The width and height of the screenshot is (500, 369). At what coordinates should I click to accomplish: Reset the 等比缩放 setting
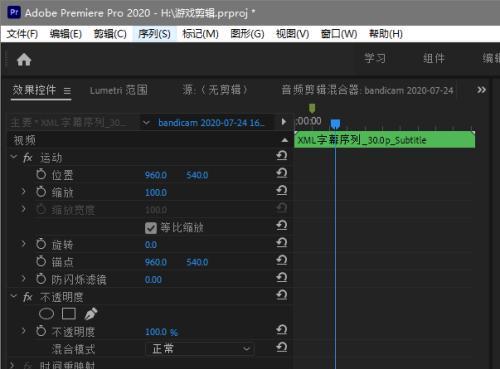click(x=282, y=225)
